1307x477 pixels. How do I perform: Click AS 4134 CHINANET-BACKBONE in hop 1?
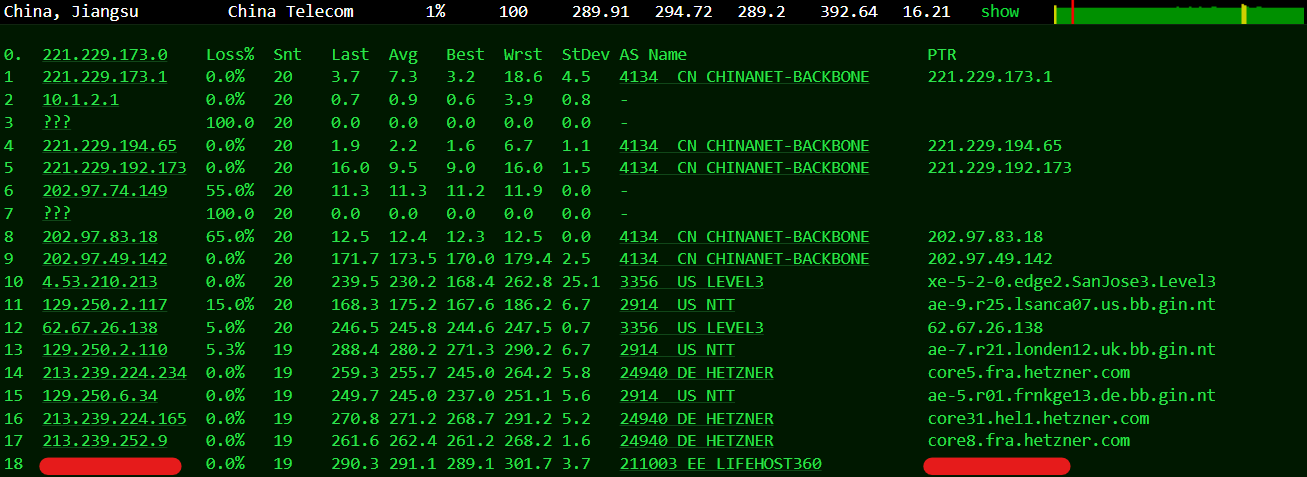click(x=744, y=77)
